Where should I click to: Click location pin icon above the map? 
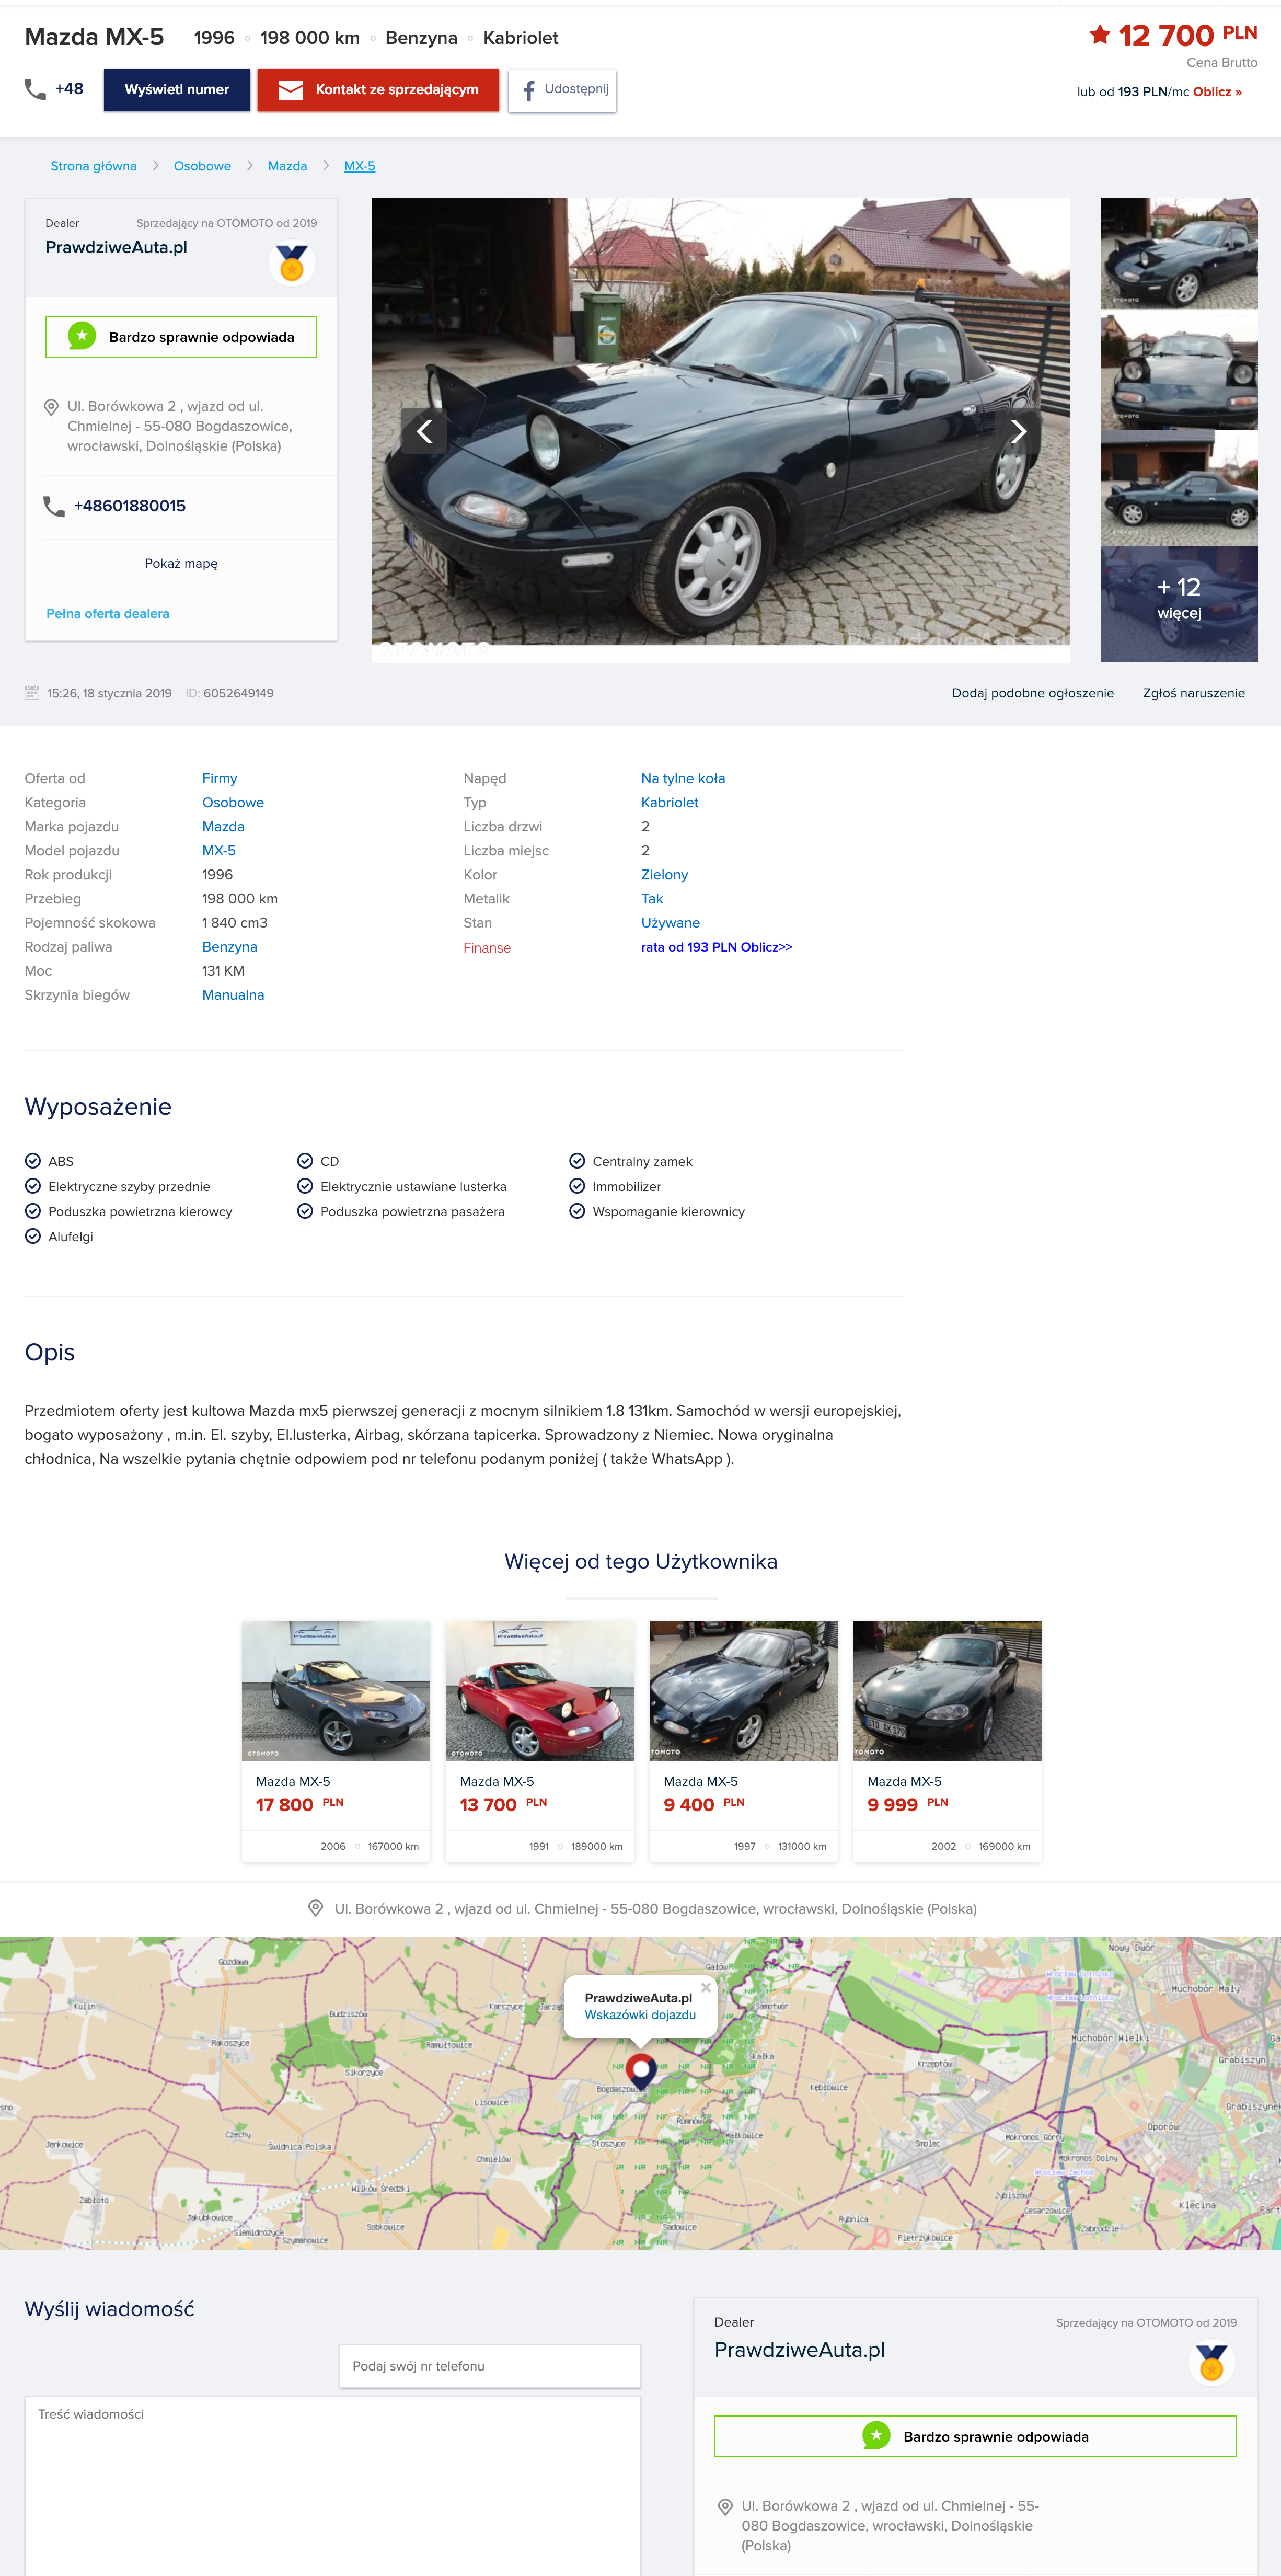(316, 1908)
